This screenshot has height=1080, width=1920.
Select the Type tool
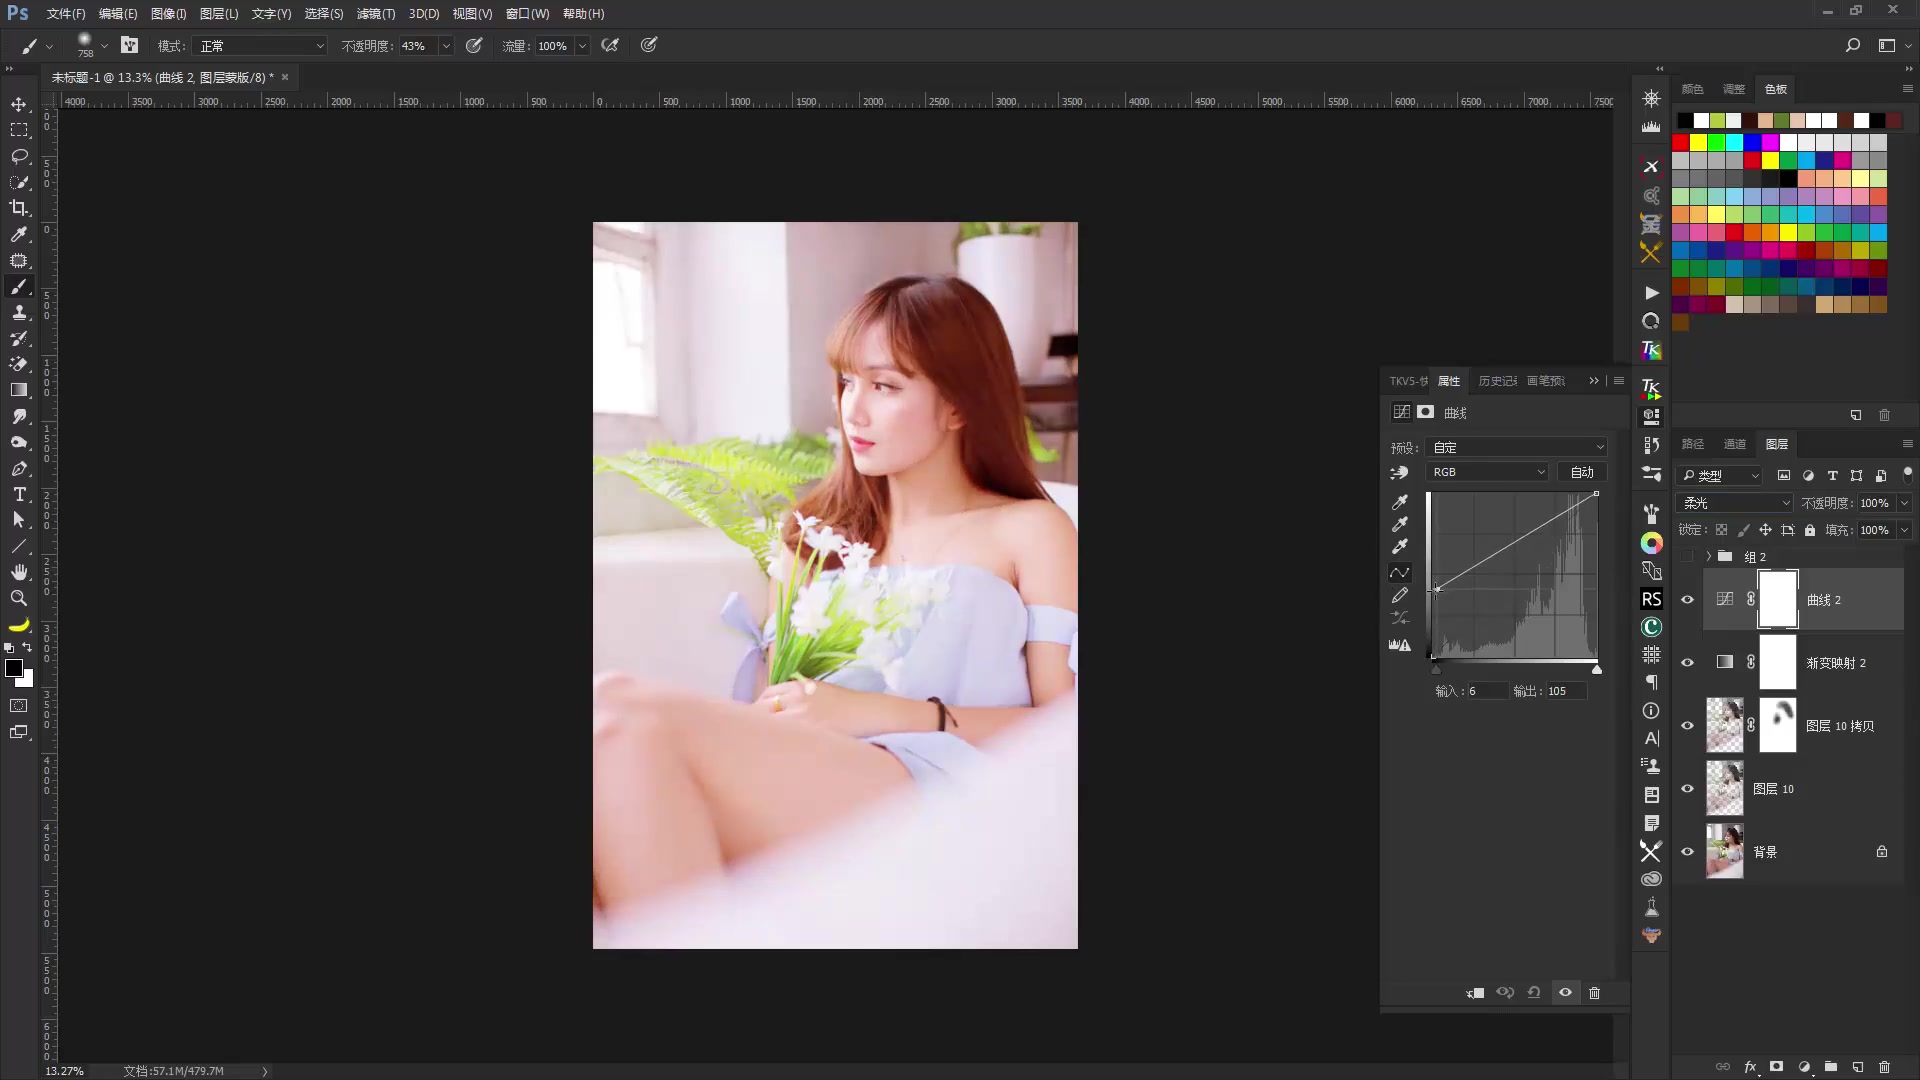[x=19, y=494]
